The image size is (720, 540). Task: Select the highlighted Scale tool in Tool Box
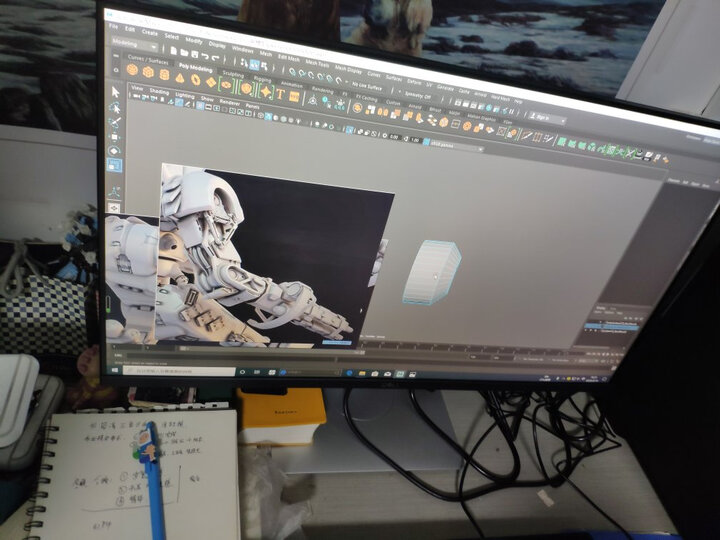[x=114, y=165]
